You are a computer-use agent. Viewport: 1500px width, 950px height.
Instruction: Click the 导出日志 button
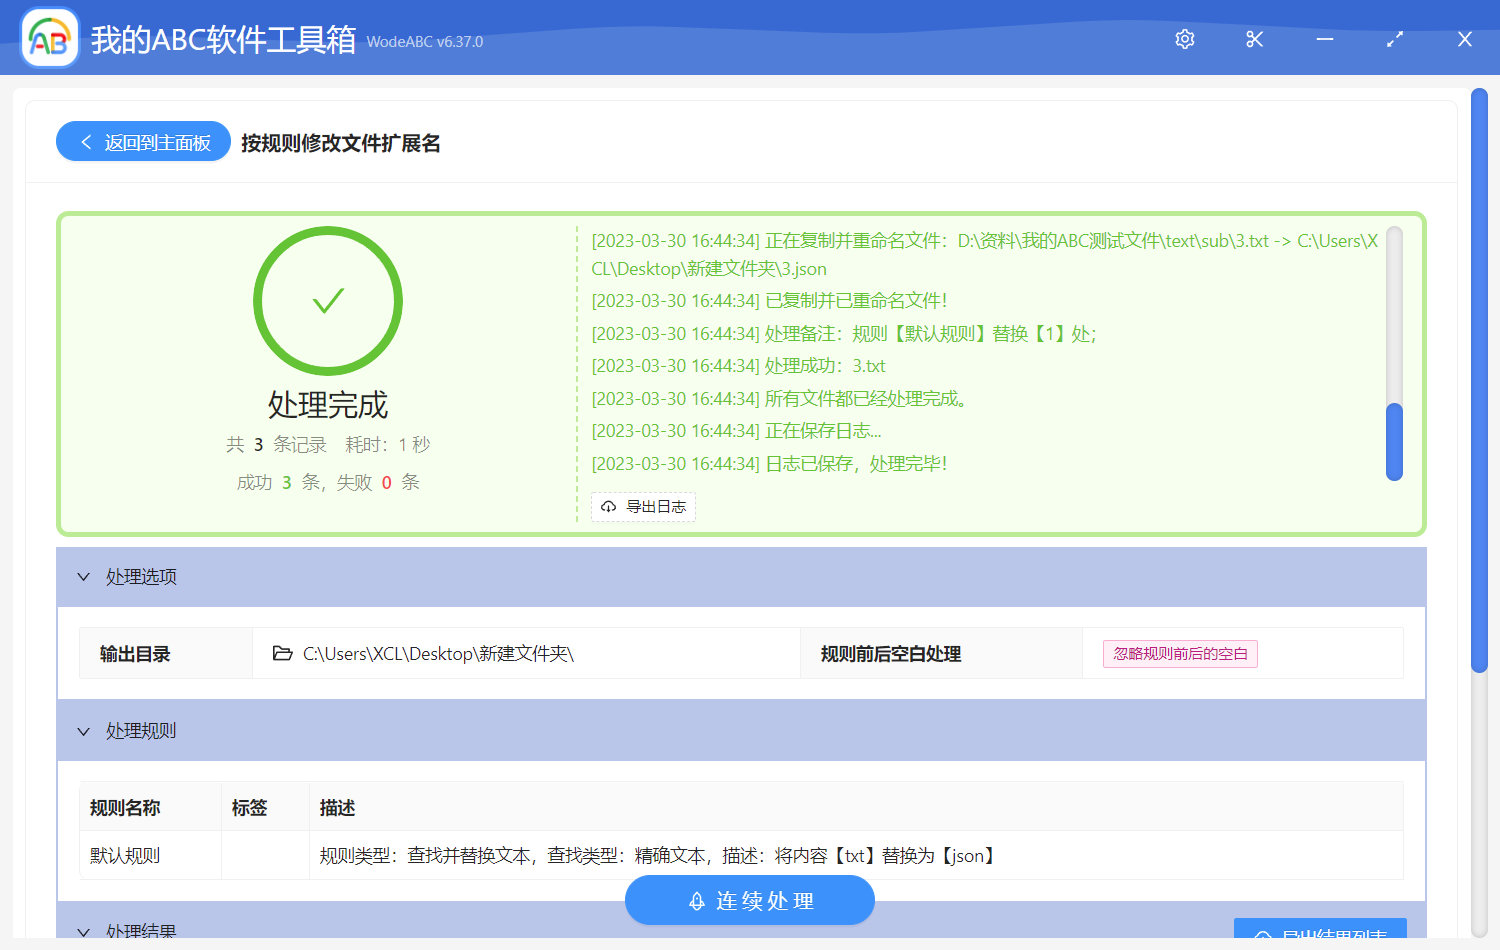click(x=643, y=507)
